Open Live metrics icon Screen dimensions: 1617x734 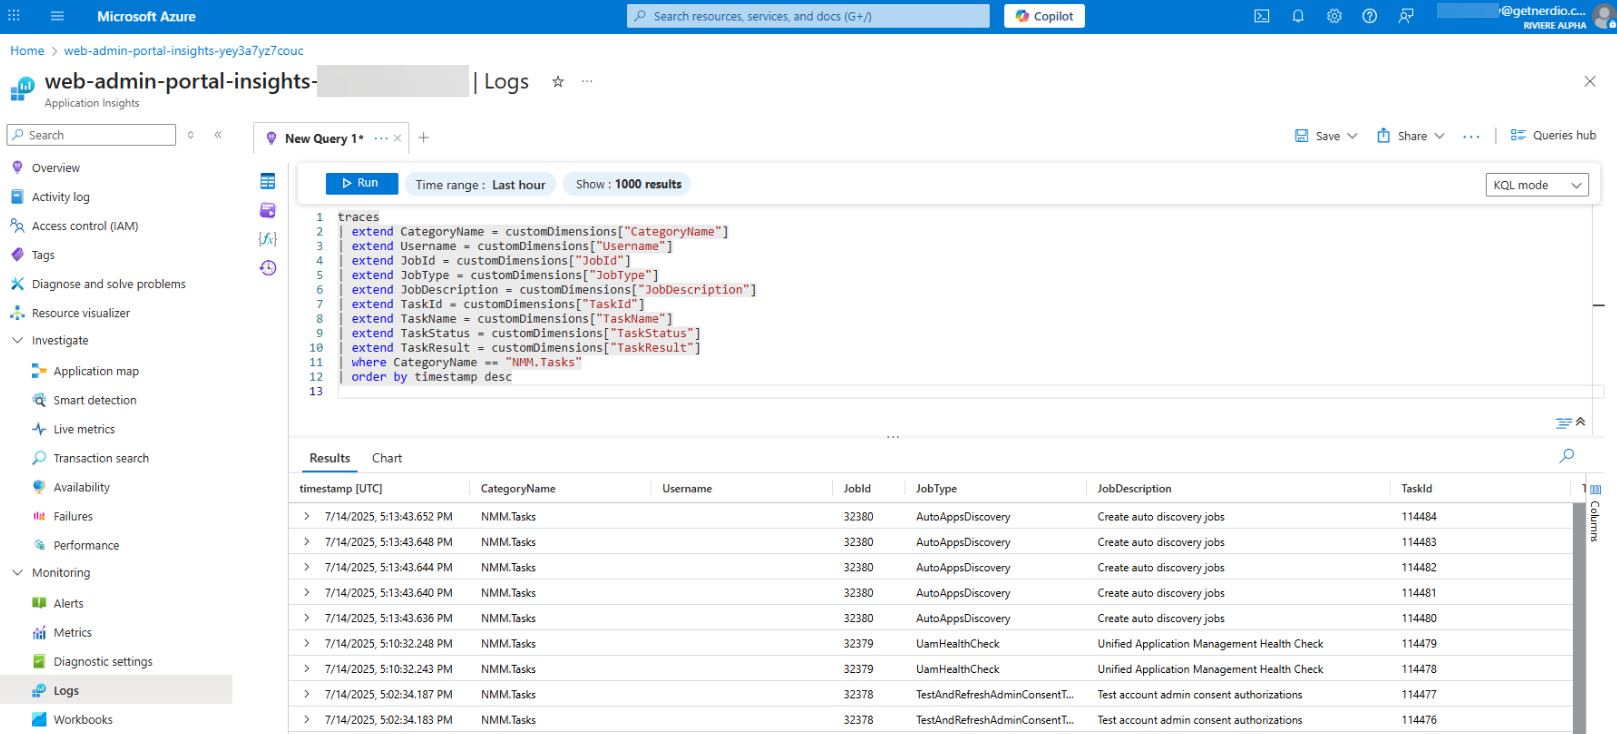coord(39,429)
